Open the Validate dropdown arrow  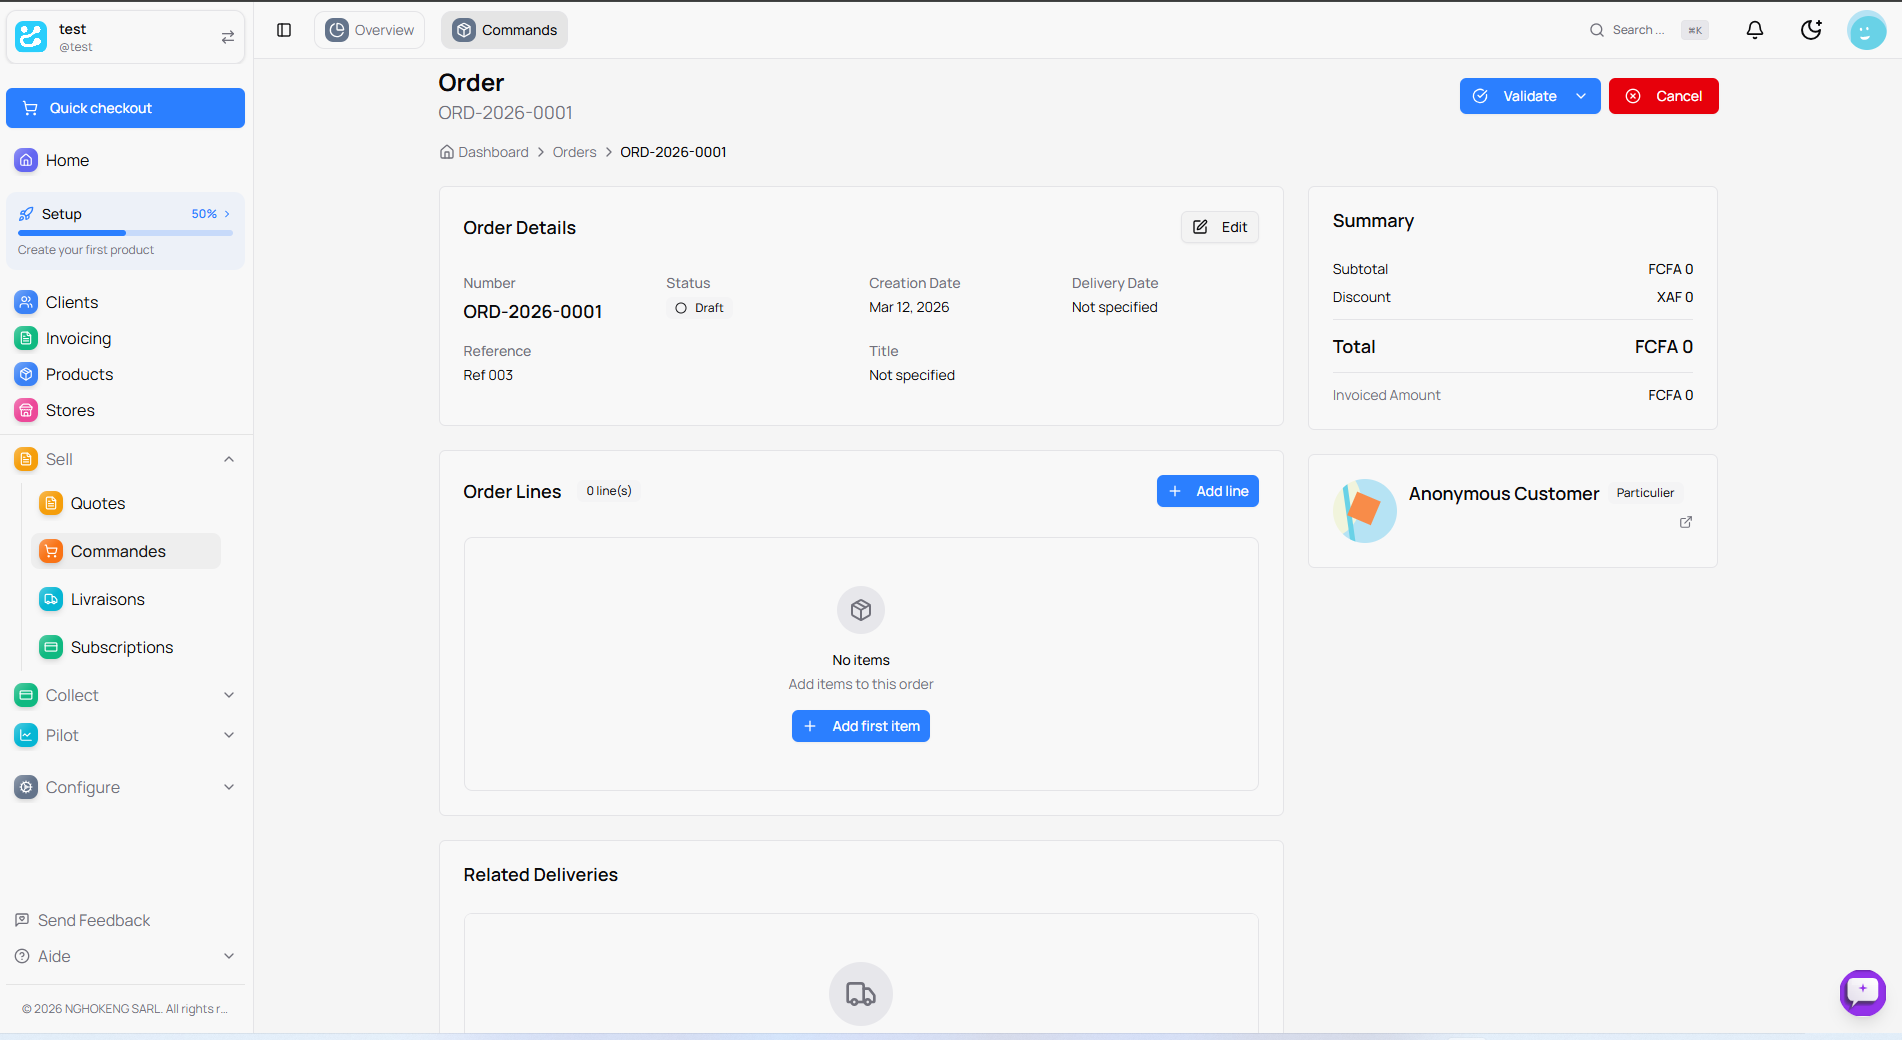tap(1581, 96)
